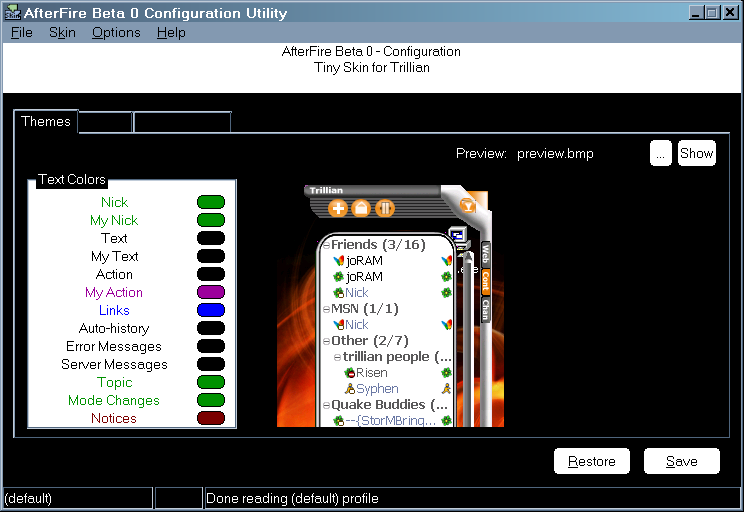
Task: Open the Options menu
Action: [x=116, y=33]
